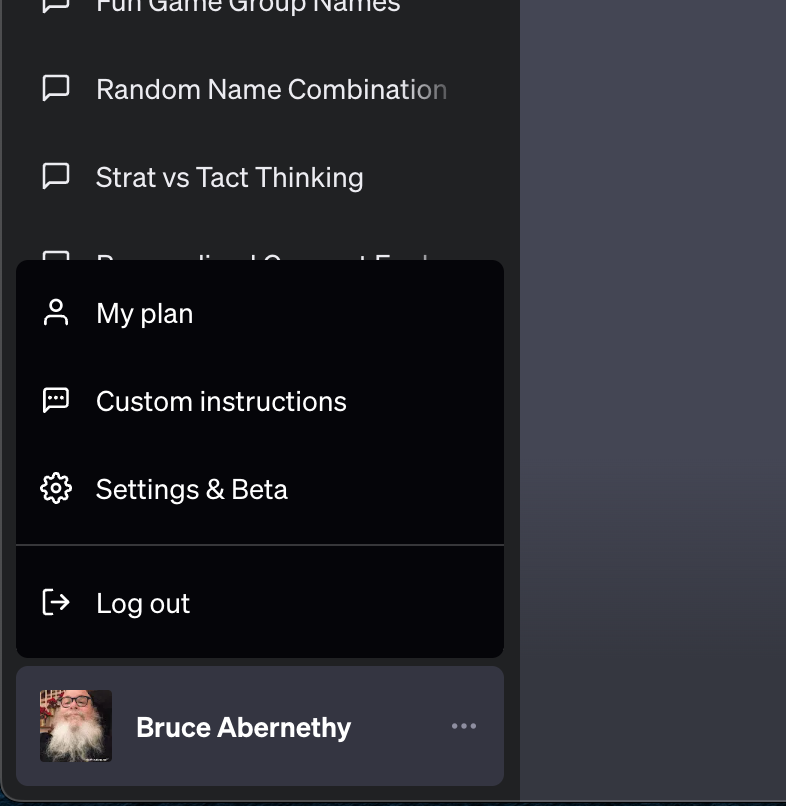The width and height of the screenshot is (786, 806).
Task: Select Custom instructions from the menu
Action: coord(221,401)
